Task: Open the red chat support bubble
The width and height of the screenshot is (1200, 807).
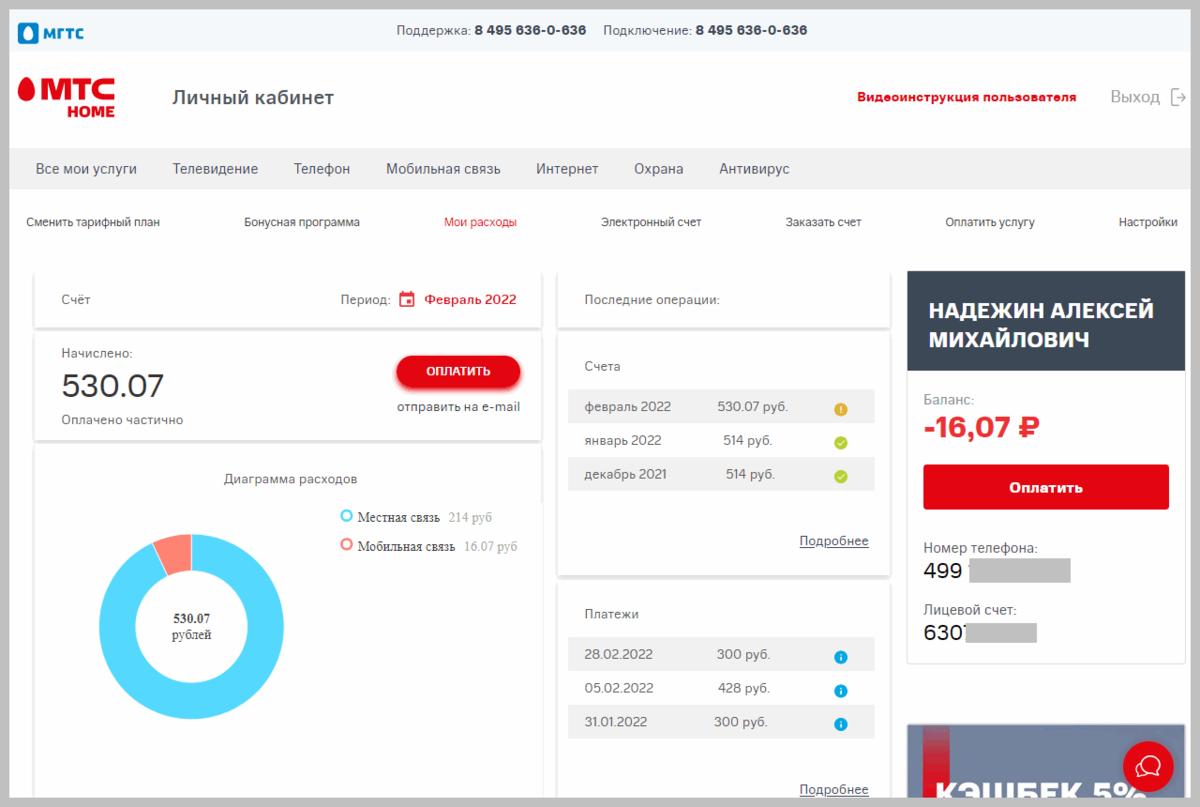Action: tap(1148, 766)
